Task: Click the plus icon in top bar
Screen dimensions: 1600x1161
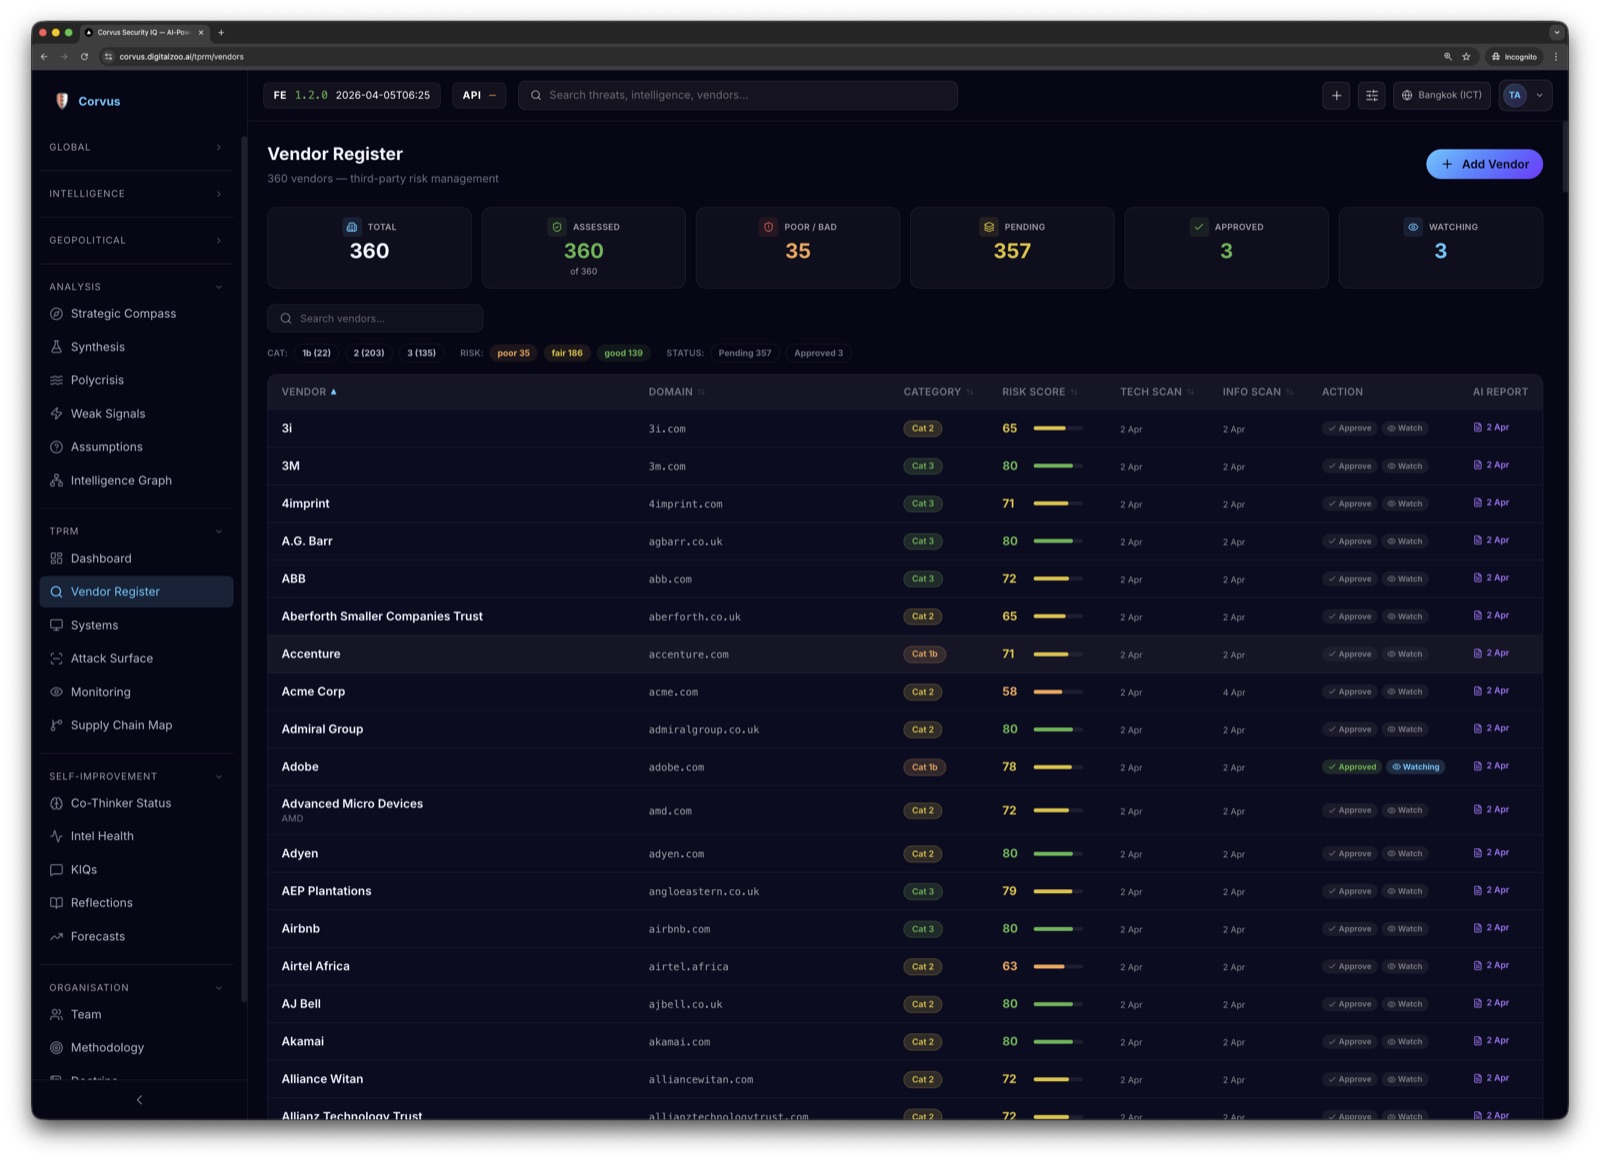Action: [1336, 95]
